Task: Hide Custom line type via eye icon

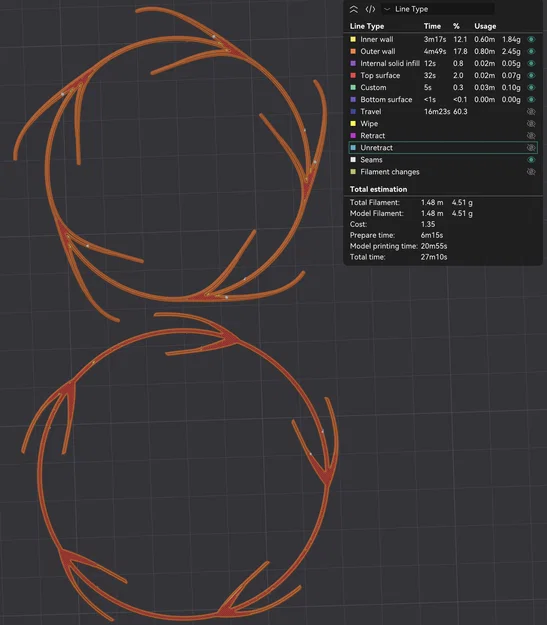Action: tap(531, 87)
